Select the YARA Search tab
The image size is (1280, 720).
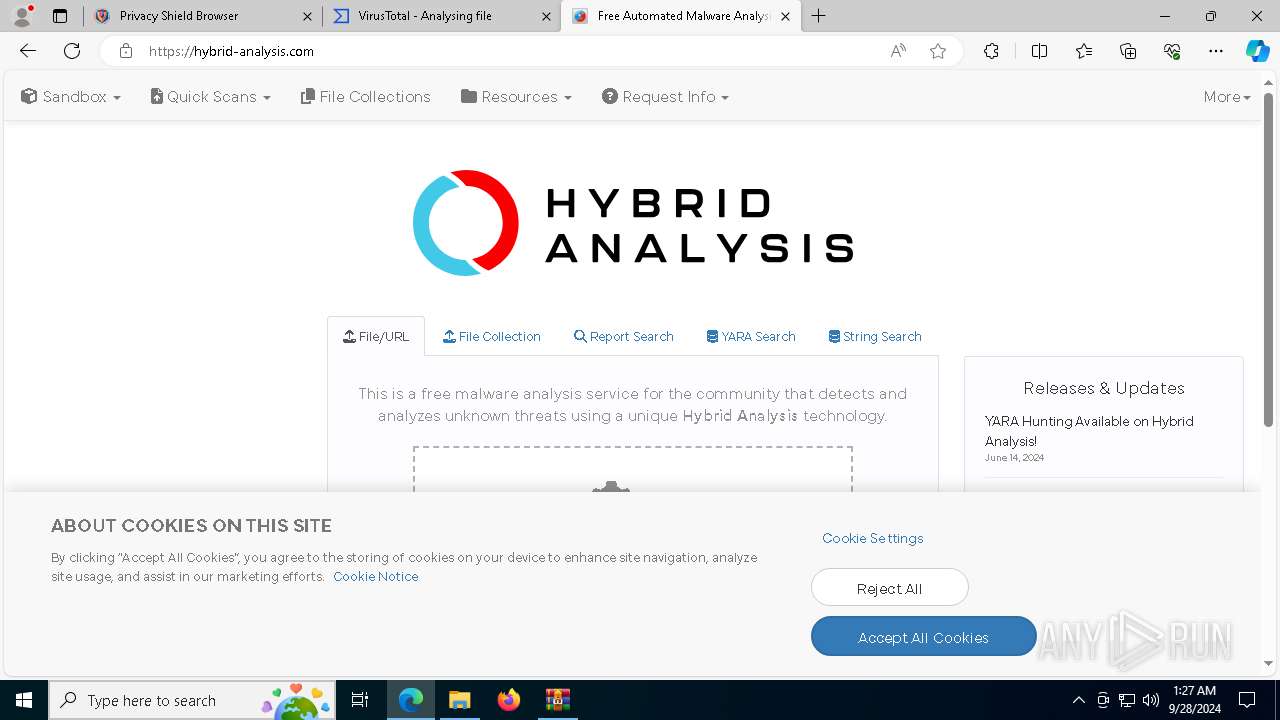[751, 337]
